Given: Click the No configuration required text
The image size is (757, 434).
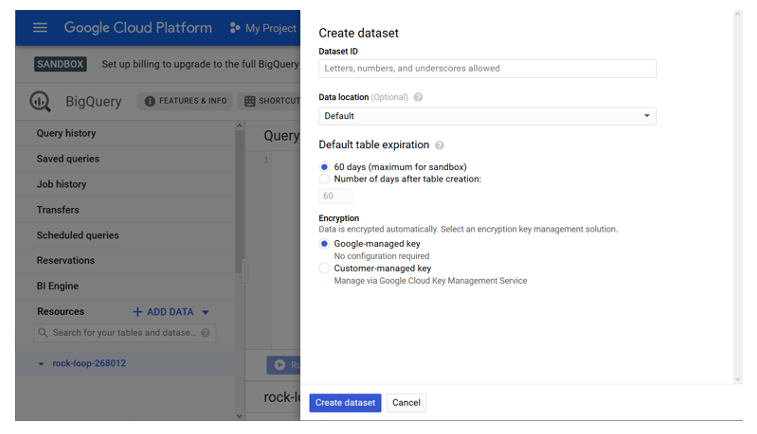Looking at the screenshot, I should pos(381,256).
